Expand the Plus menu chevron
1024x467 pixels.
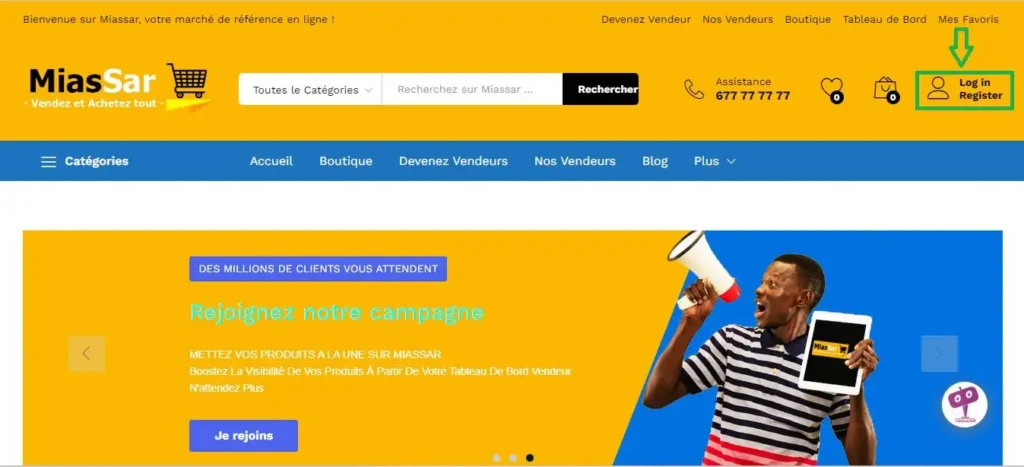click(x=731, y=161)
